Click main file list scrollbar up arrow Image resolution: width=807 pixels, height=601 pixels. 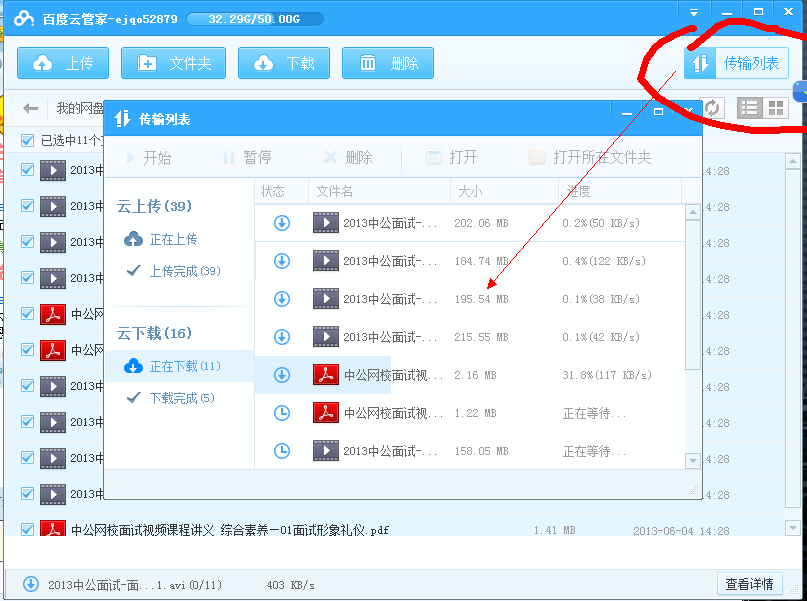tap(793, 161)
